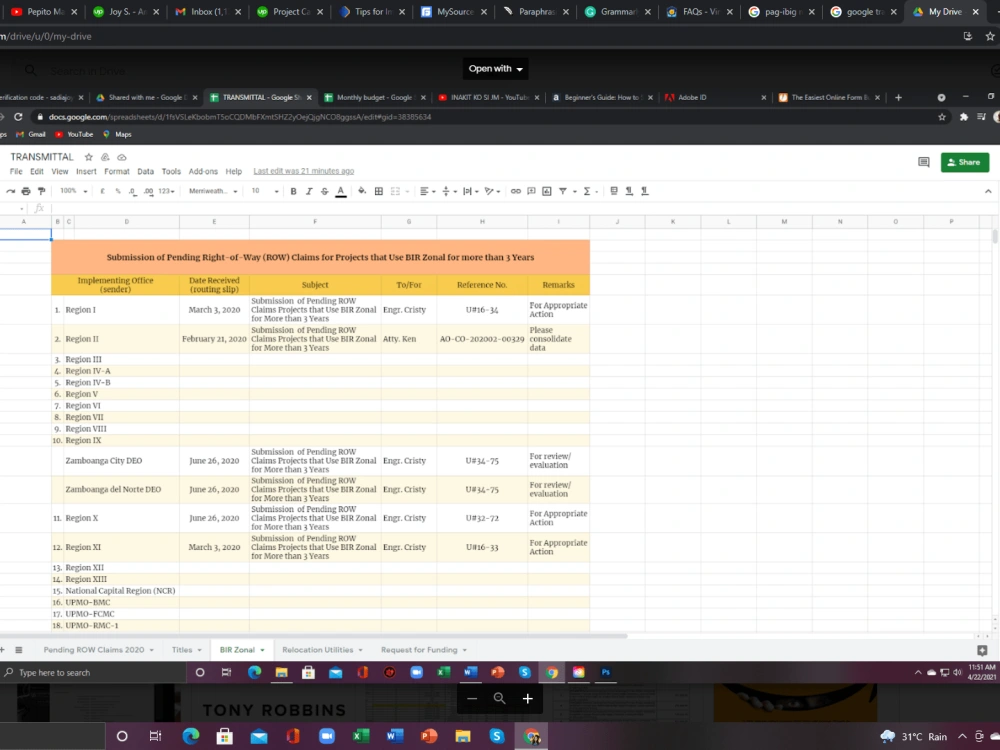Click the Type here to search box
This screenshot has width=1000, height=750.
(x=92, y=672)
